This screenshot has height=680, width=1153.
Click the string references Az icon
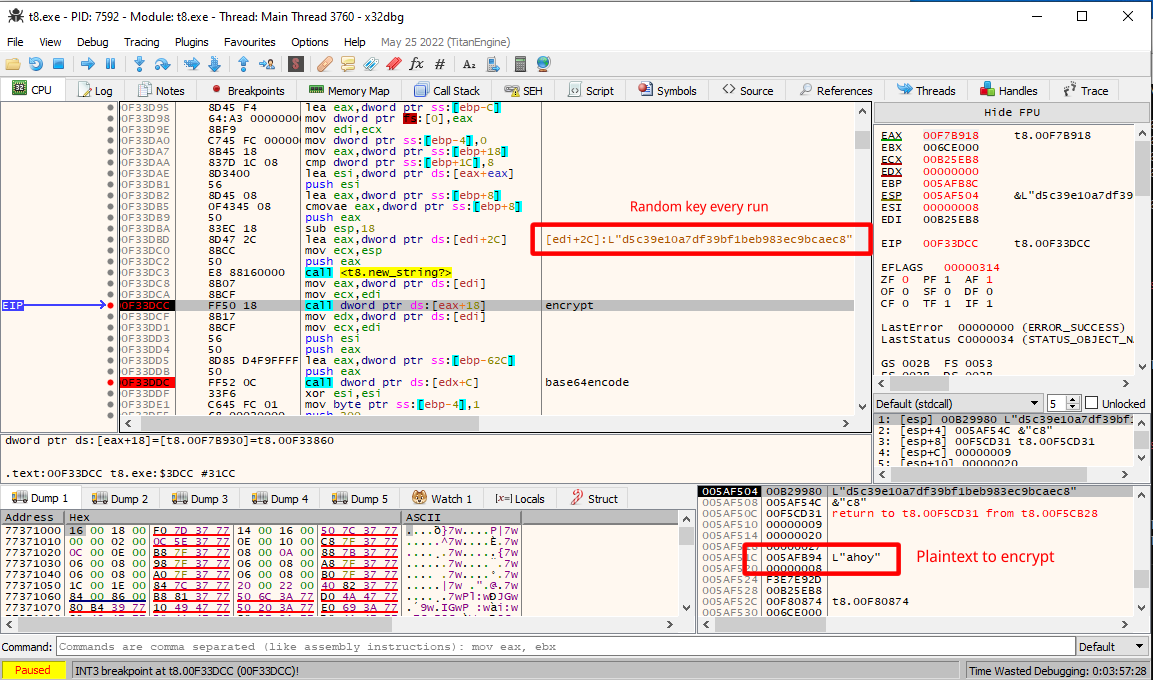click(469, 64)
